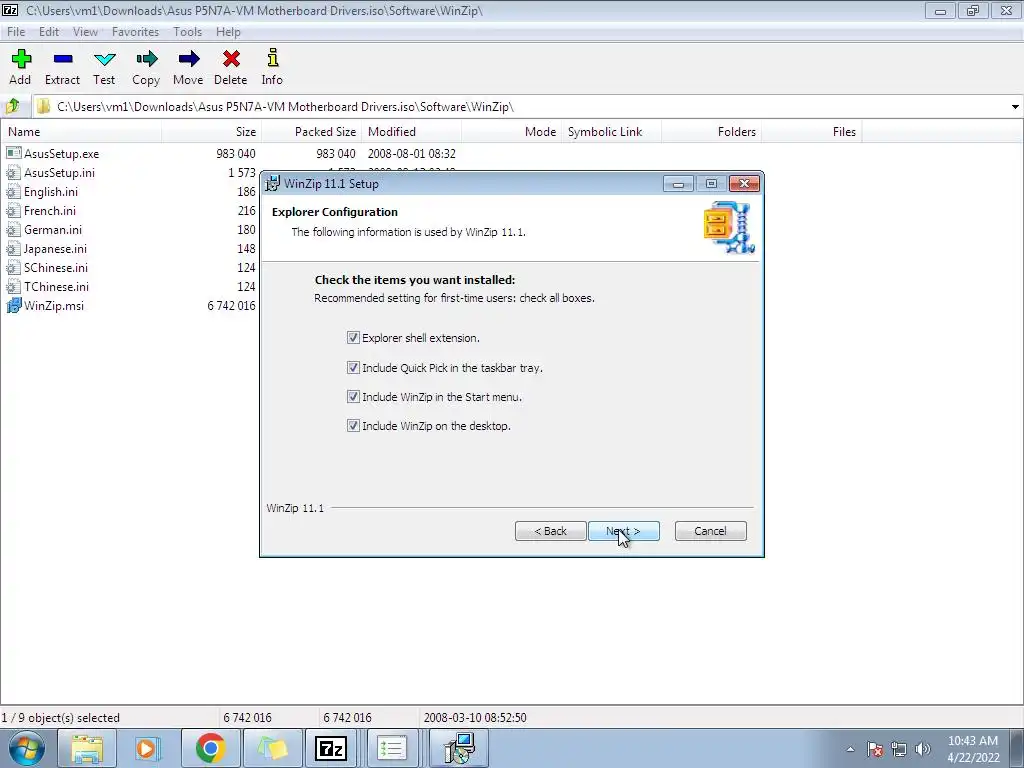Select the SChinese.ini file icon

[x=14, y=267]
